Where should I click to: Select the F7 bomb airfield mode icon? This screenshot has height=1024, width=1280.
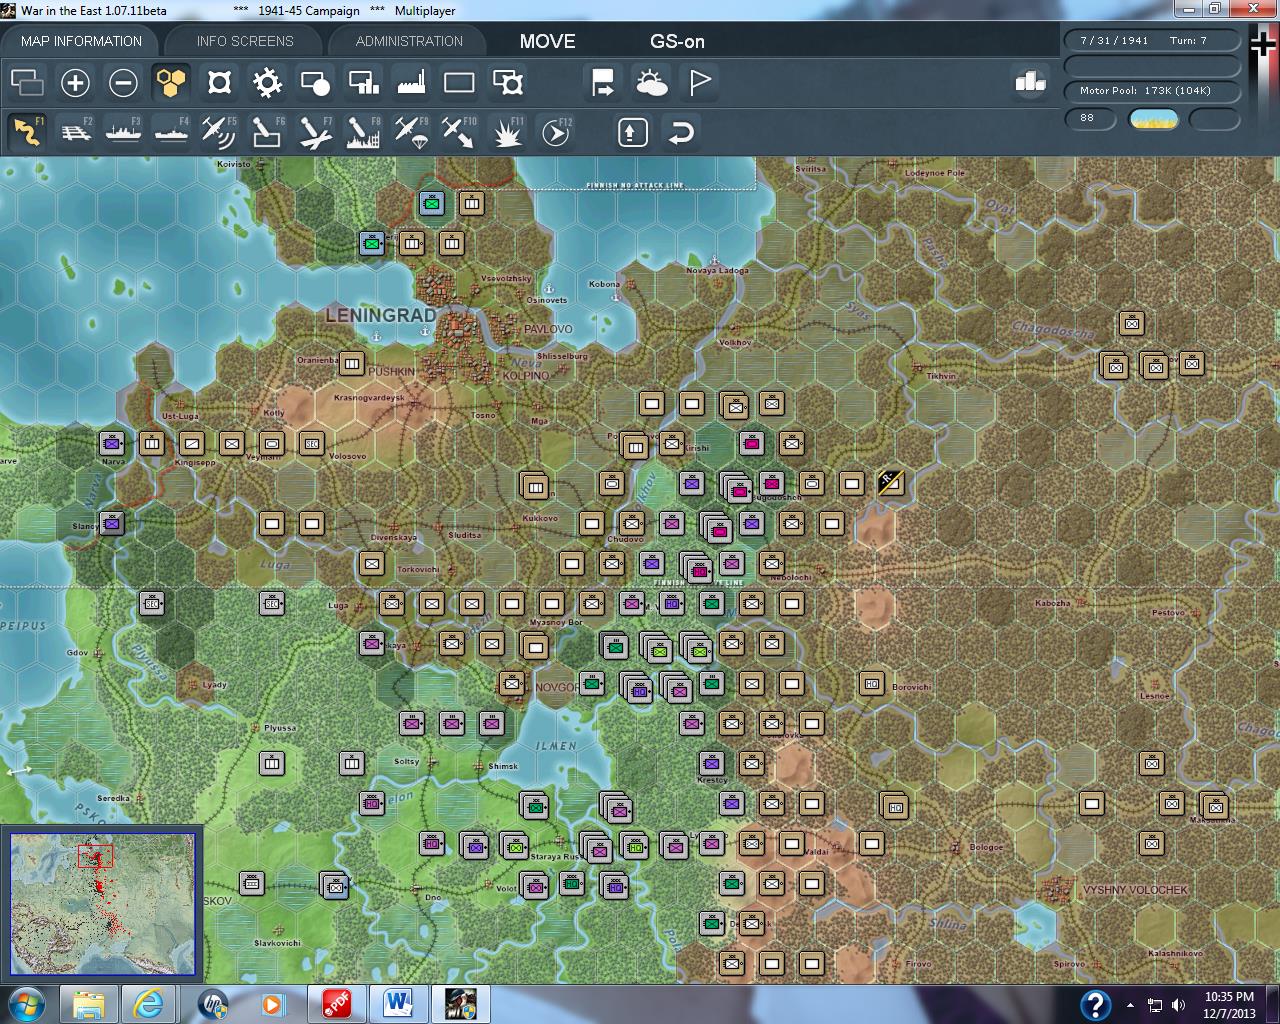click(315, 131)
